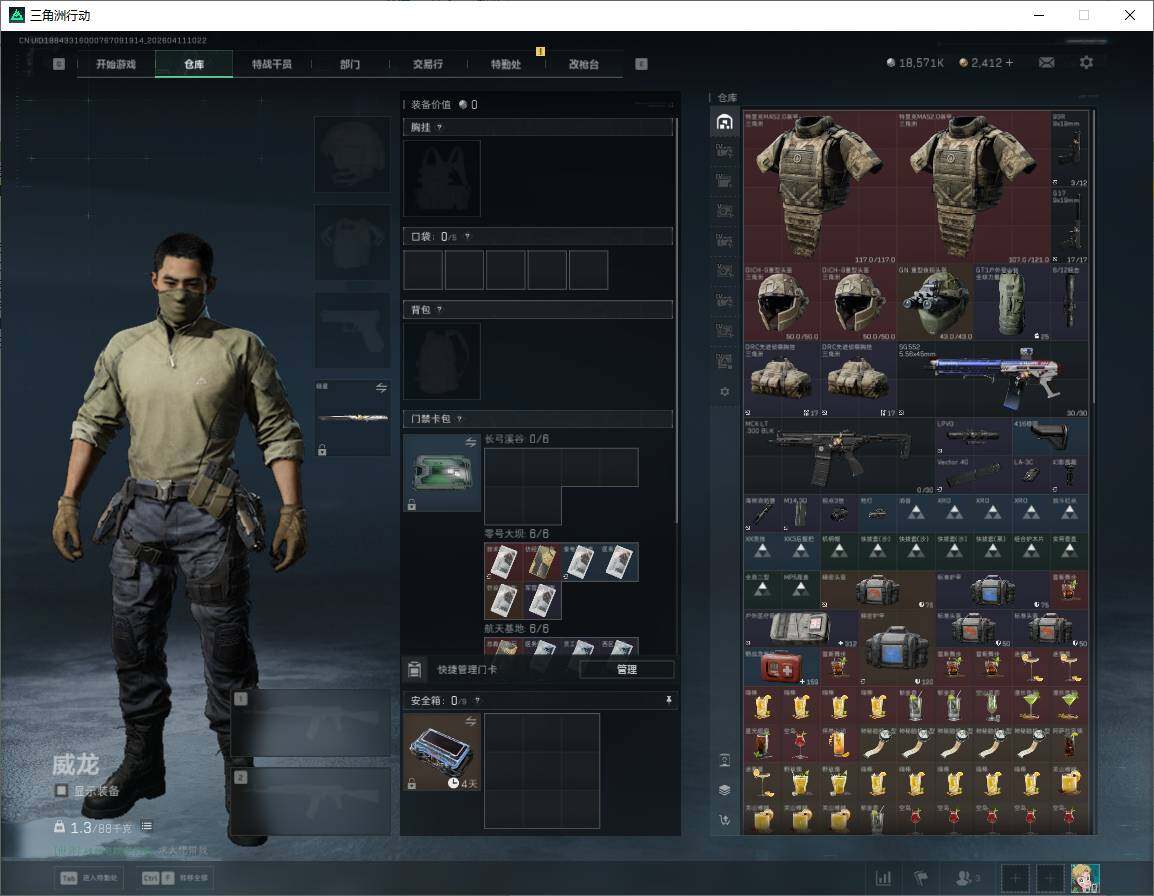Viewport: 1154px width, 896px height.
Task: Click the warehouse sidebar preview icon above layers
Action: point(724,761)
